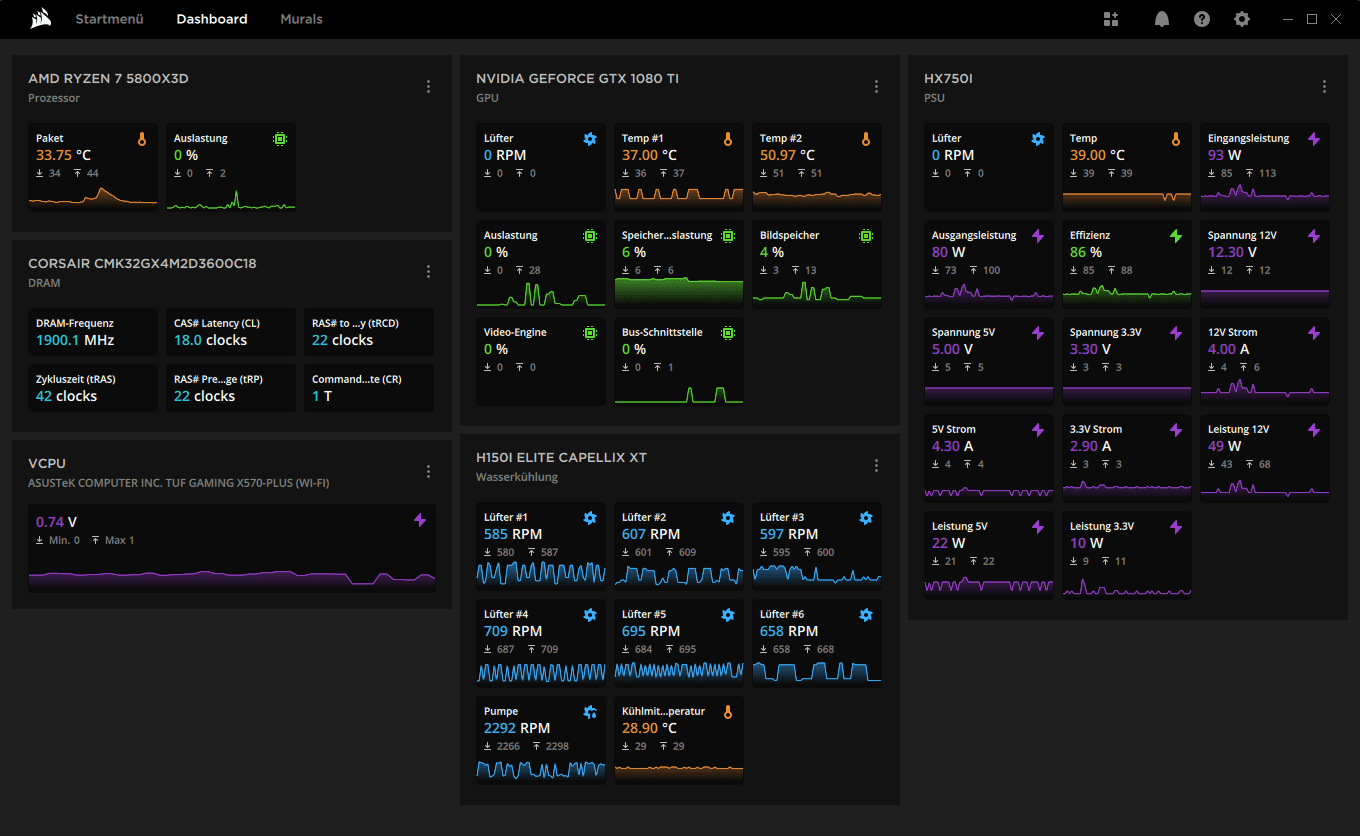1360x836 pixels.
Task: Click the fan icon on Lüfter #5 tile
Action: coord(728,615)
